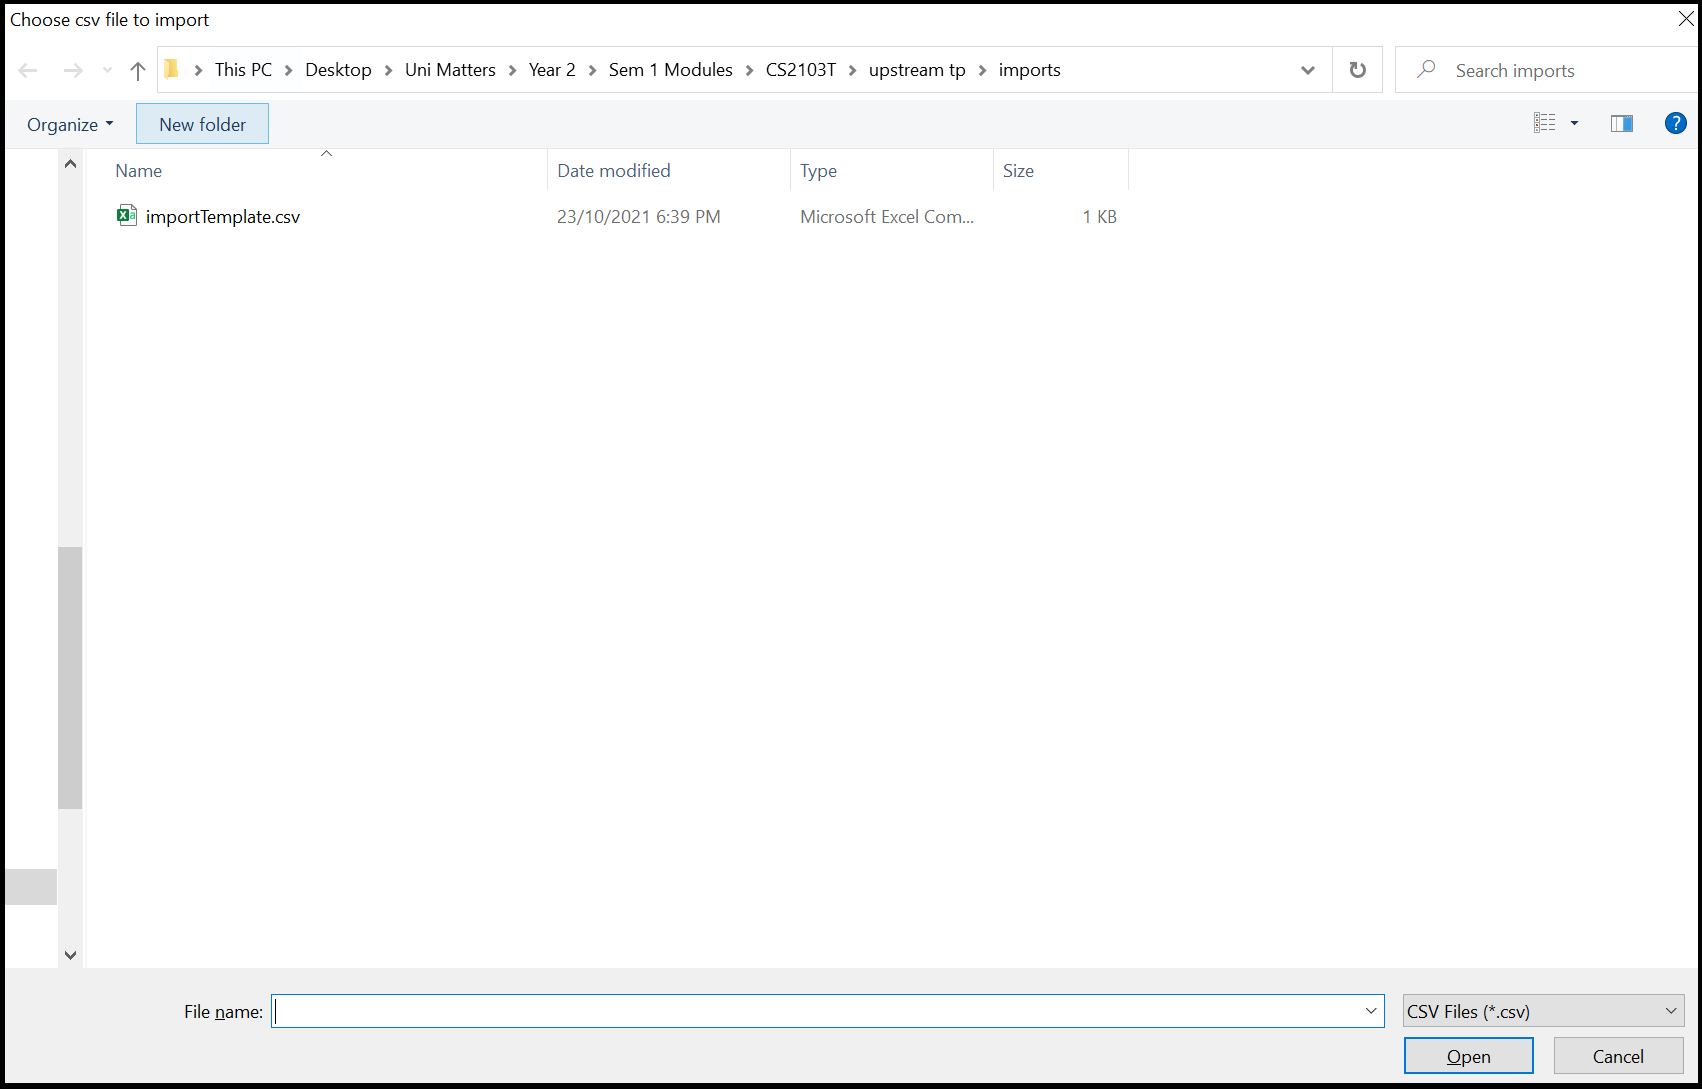Screen dimensions: 1702x1089
Task: Select the imports breadcrumb
Action: [1029, 70]
